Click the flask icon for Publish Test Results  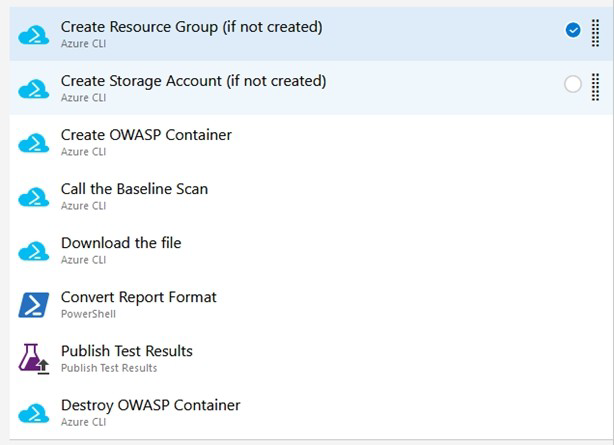34,358
